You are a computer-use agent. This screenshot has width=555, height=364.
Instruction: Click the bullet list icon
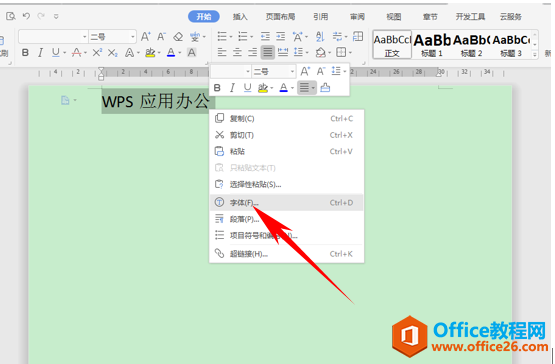222,36
